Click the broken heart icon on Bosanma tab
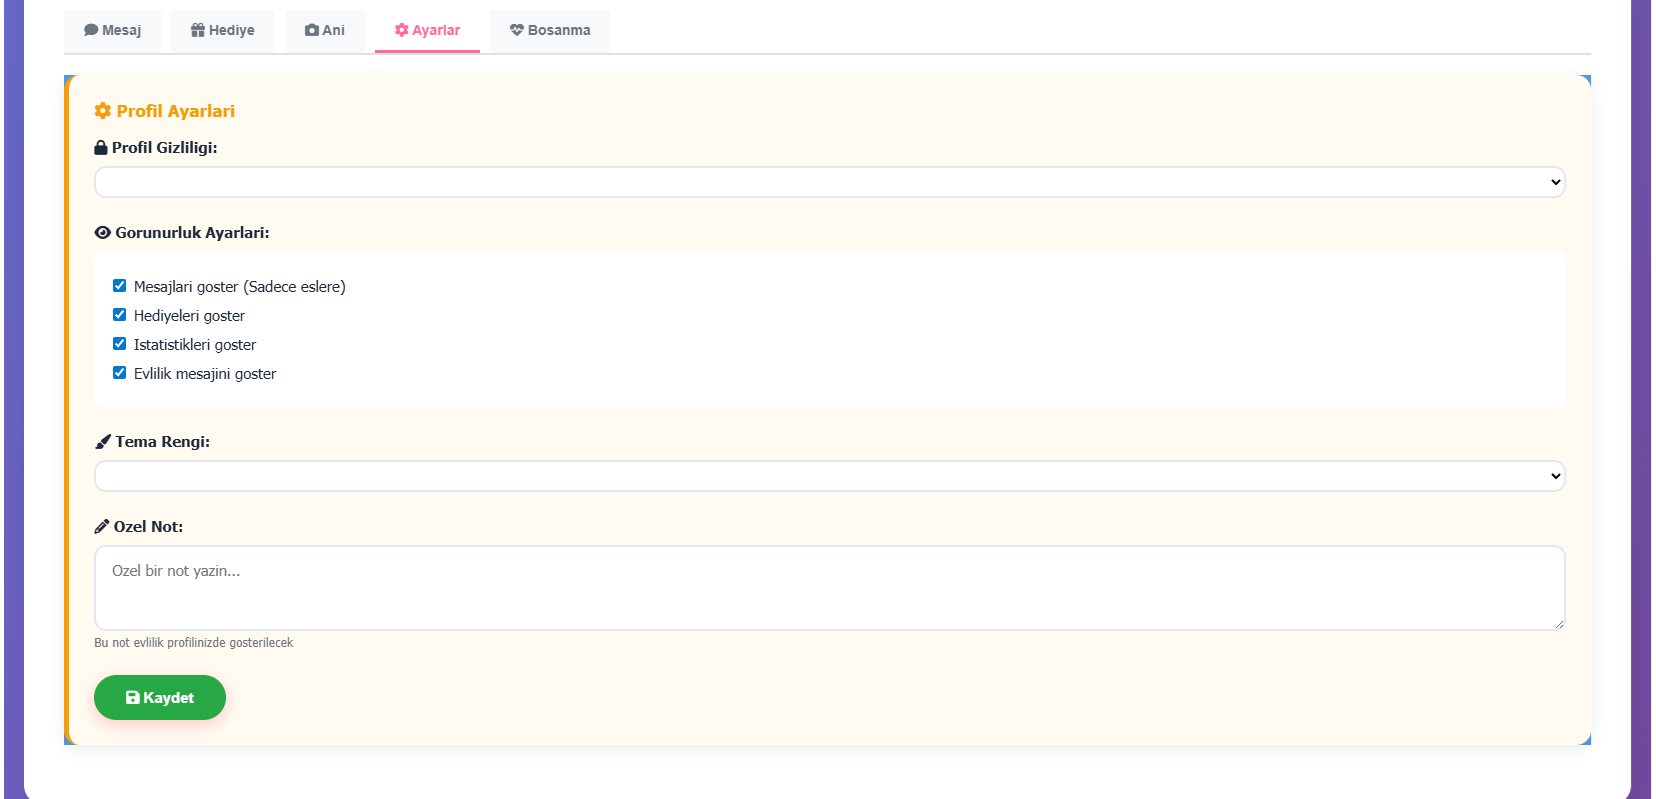The width and height of the screenshot is (1656, 799). (x=517, y=30)
